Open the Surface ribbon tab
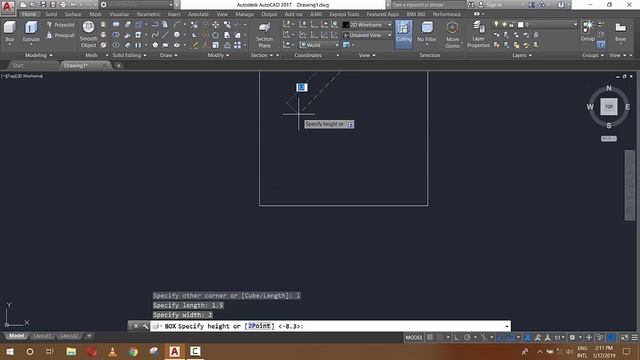 (x=73, y=14)
